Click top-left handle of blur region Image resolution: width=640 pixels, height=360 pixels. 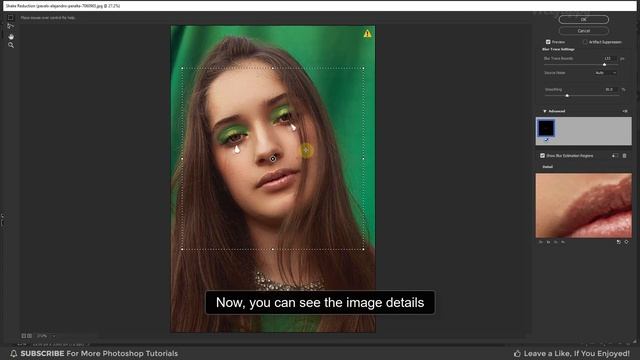[x=182, y=68]
